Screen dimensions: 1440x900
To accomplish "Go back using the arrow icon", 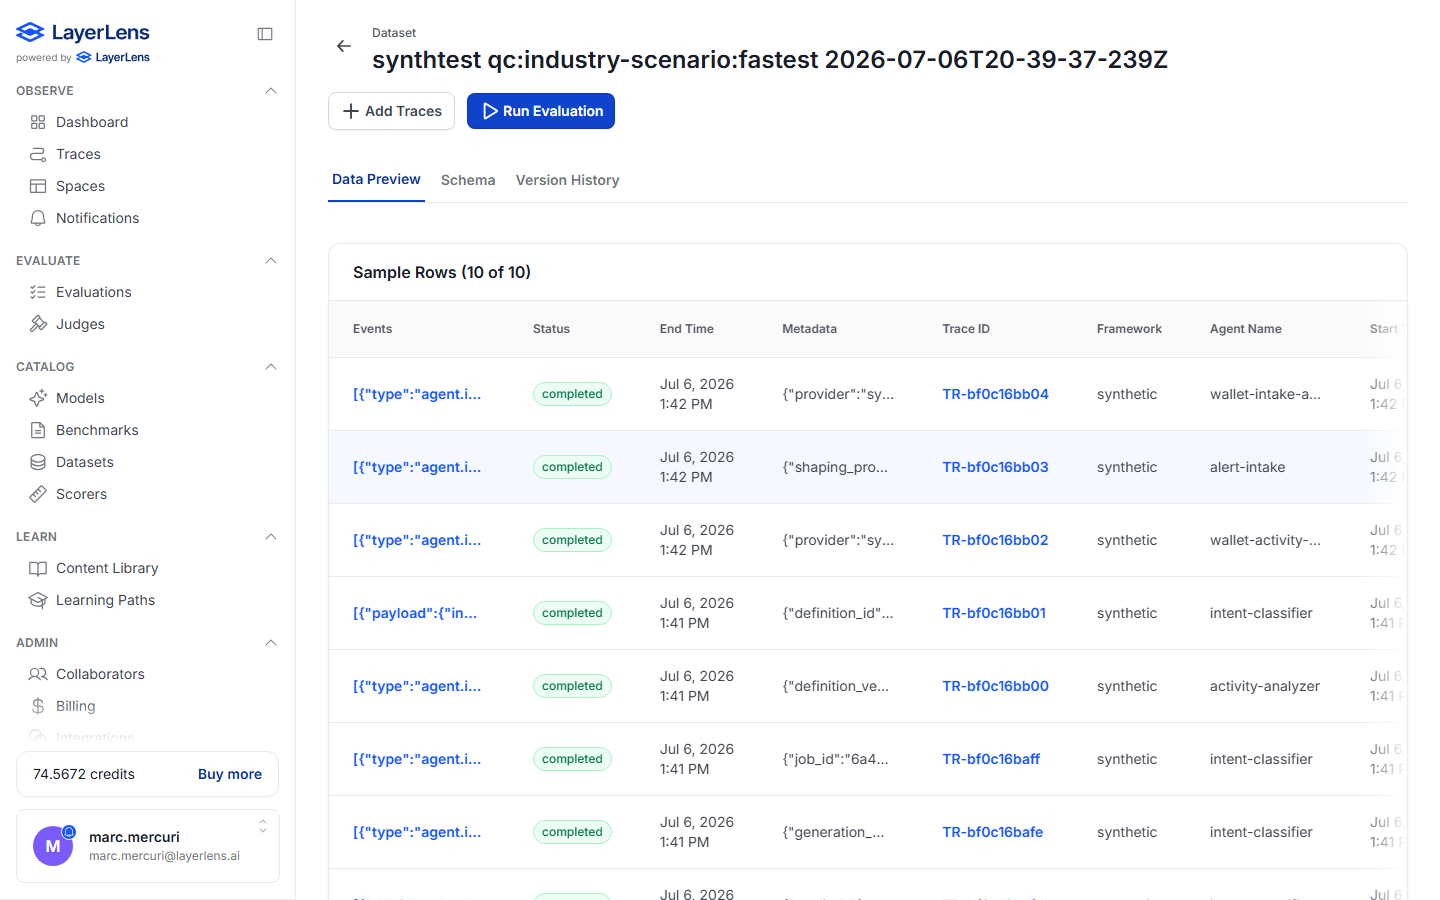I will (x=344, y=46).
